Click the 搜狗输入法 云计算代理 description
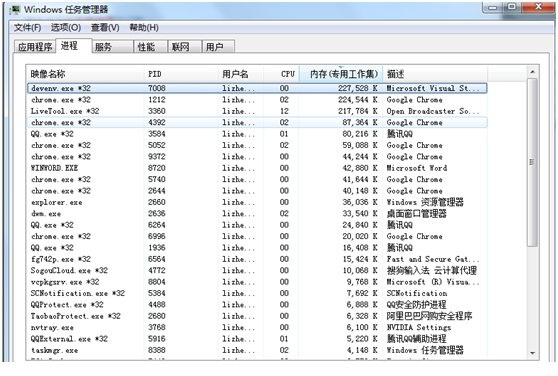The image size is (558, 376). 432,270
